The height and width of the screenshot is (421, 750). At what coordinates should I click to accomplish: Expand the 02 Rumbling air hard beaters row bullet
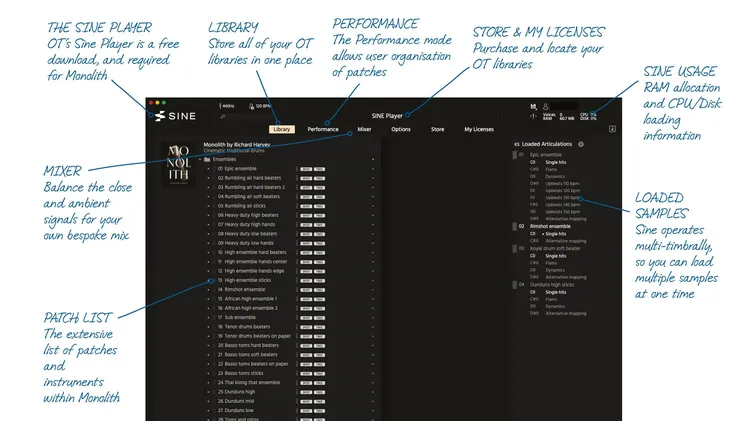coord(209,178)
